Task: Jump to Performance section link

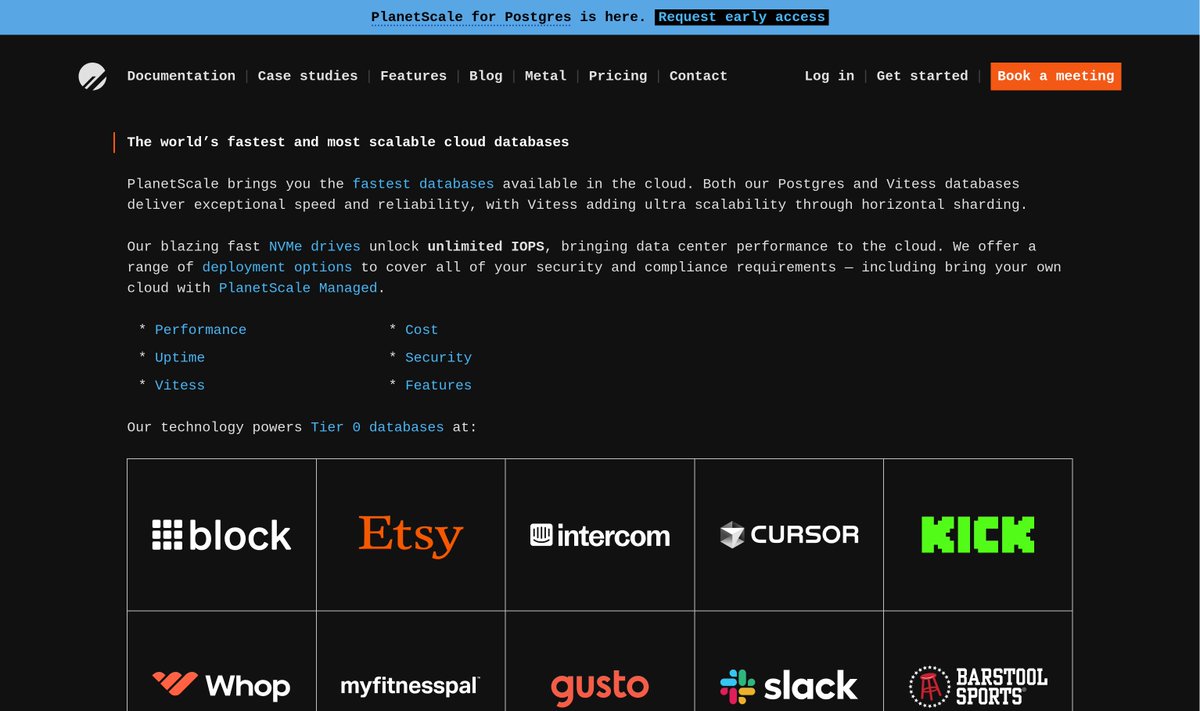Action: coord(200,330)
